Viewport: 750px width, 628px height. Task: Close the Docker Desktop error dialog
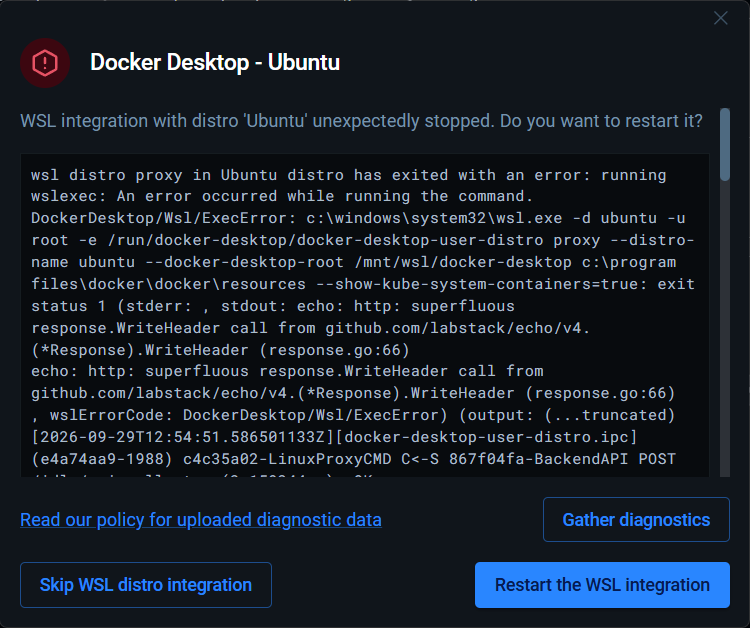tap(720, 18)
